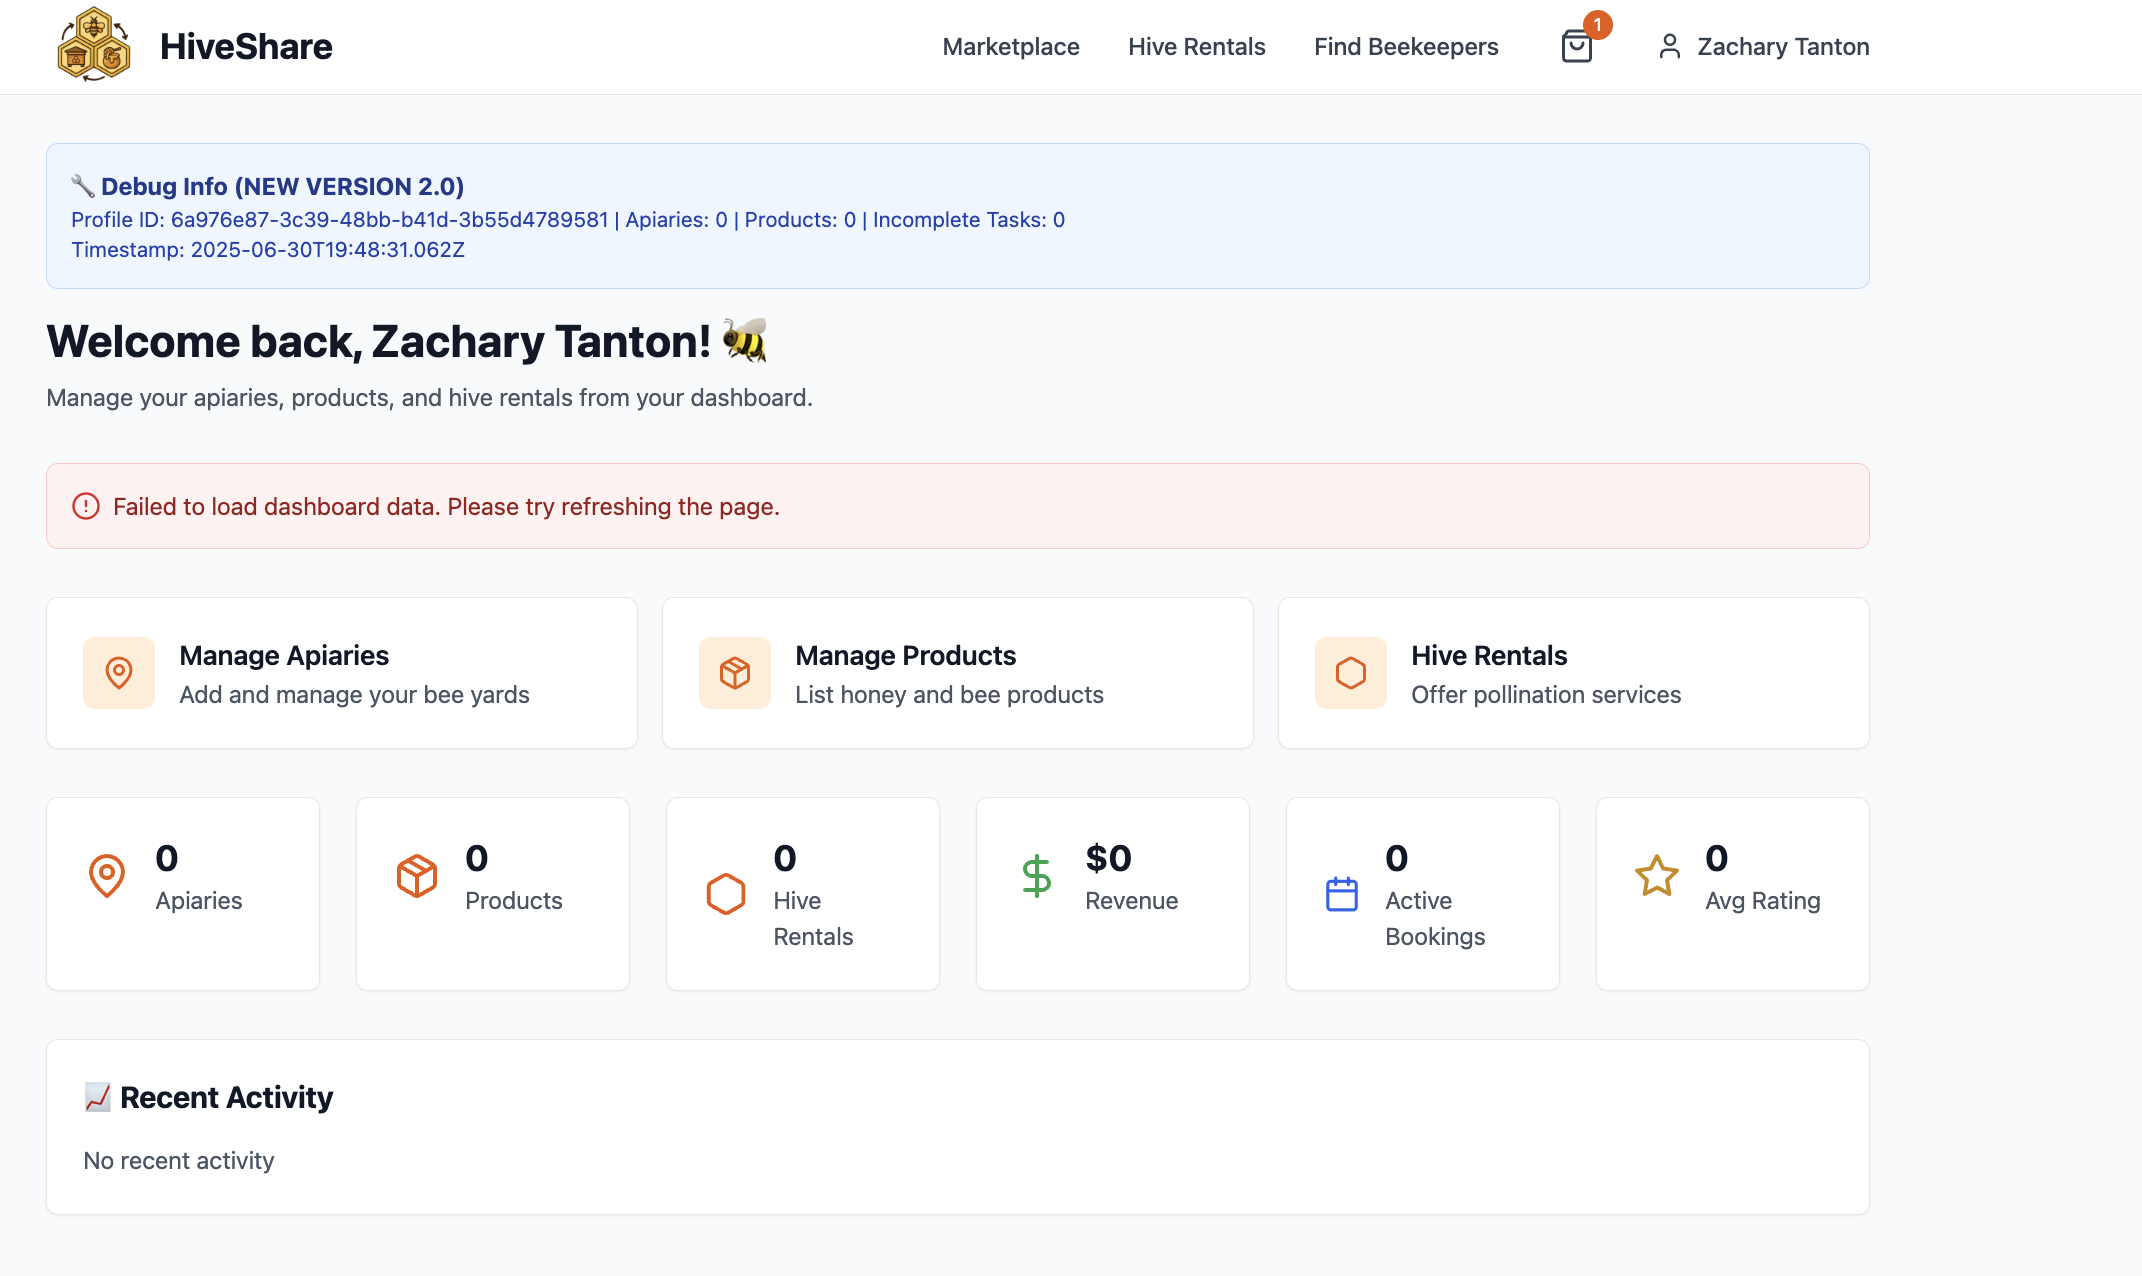This screenshot has height=1276, width=2142.
Task: Click the blue calendar Active Bookings icon
Action: click(1341, 894)
